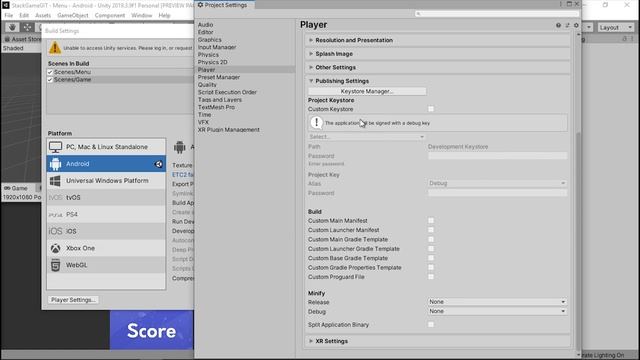Viewport: 640px width, 360px height.
Task: Enable Custom Launcher Gradle Template checkbox
Action: (x=431, y=249)
